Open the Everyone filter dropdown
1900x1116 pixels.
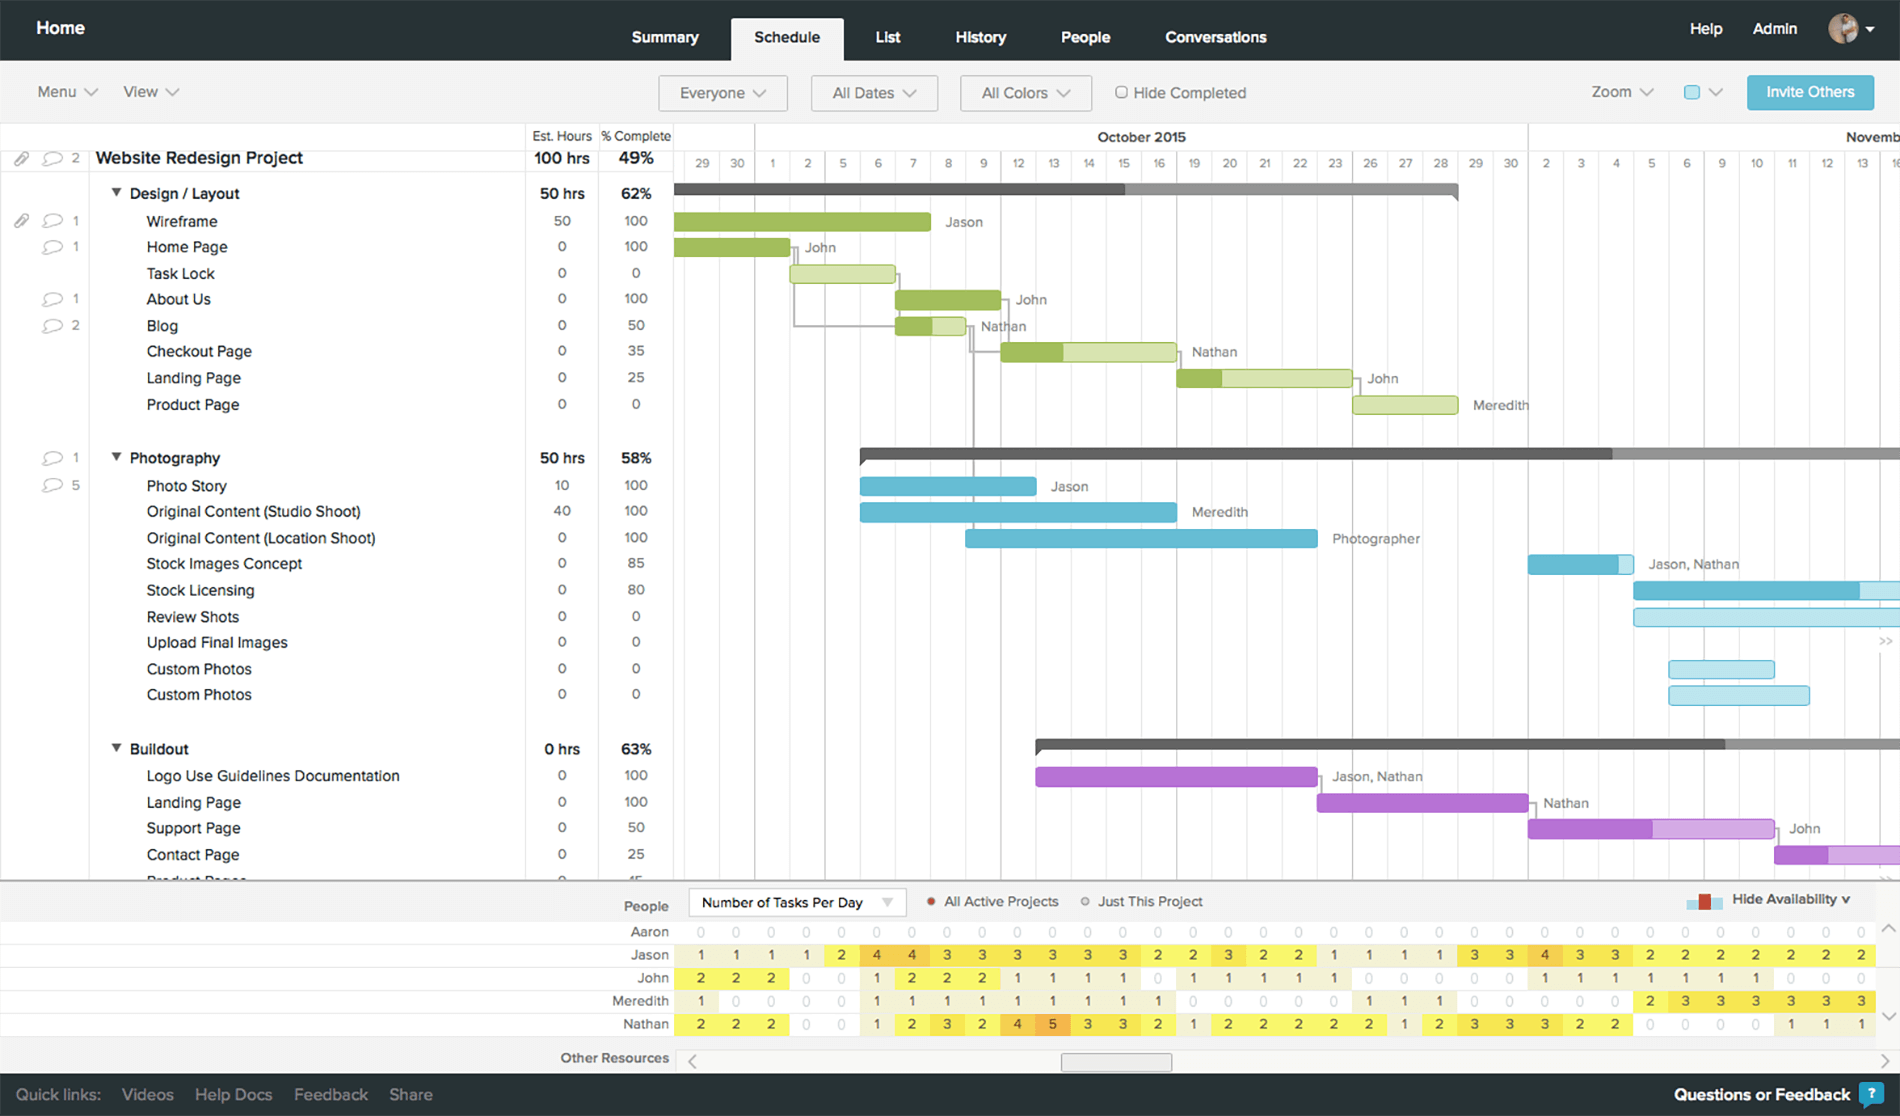click(722, 93)
